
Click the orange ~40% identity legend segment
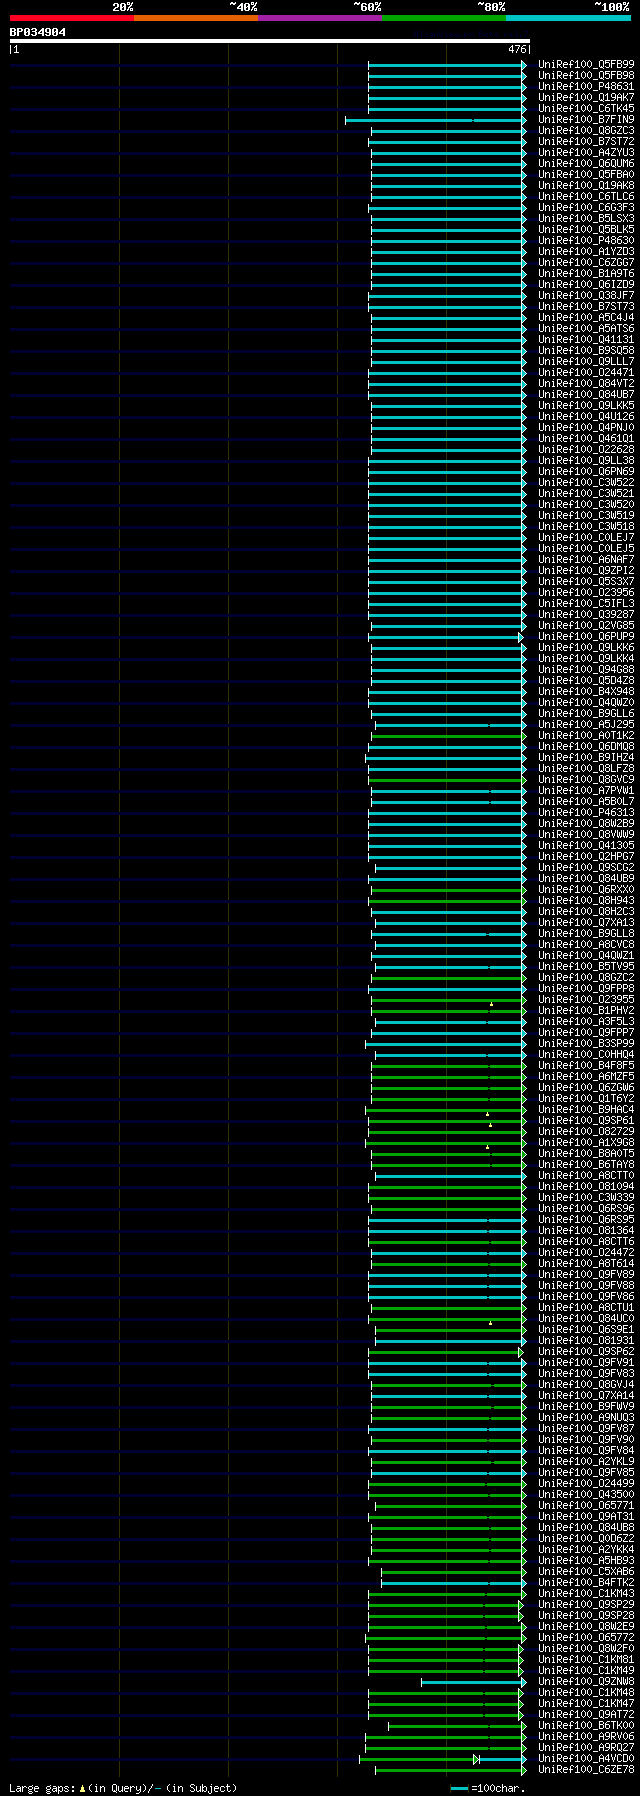[x=196, y=18]
